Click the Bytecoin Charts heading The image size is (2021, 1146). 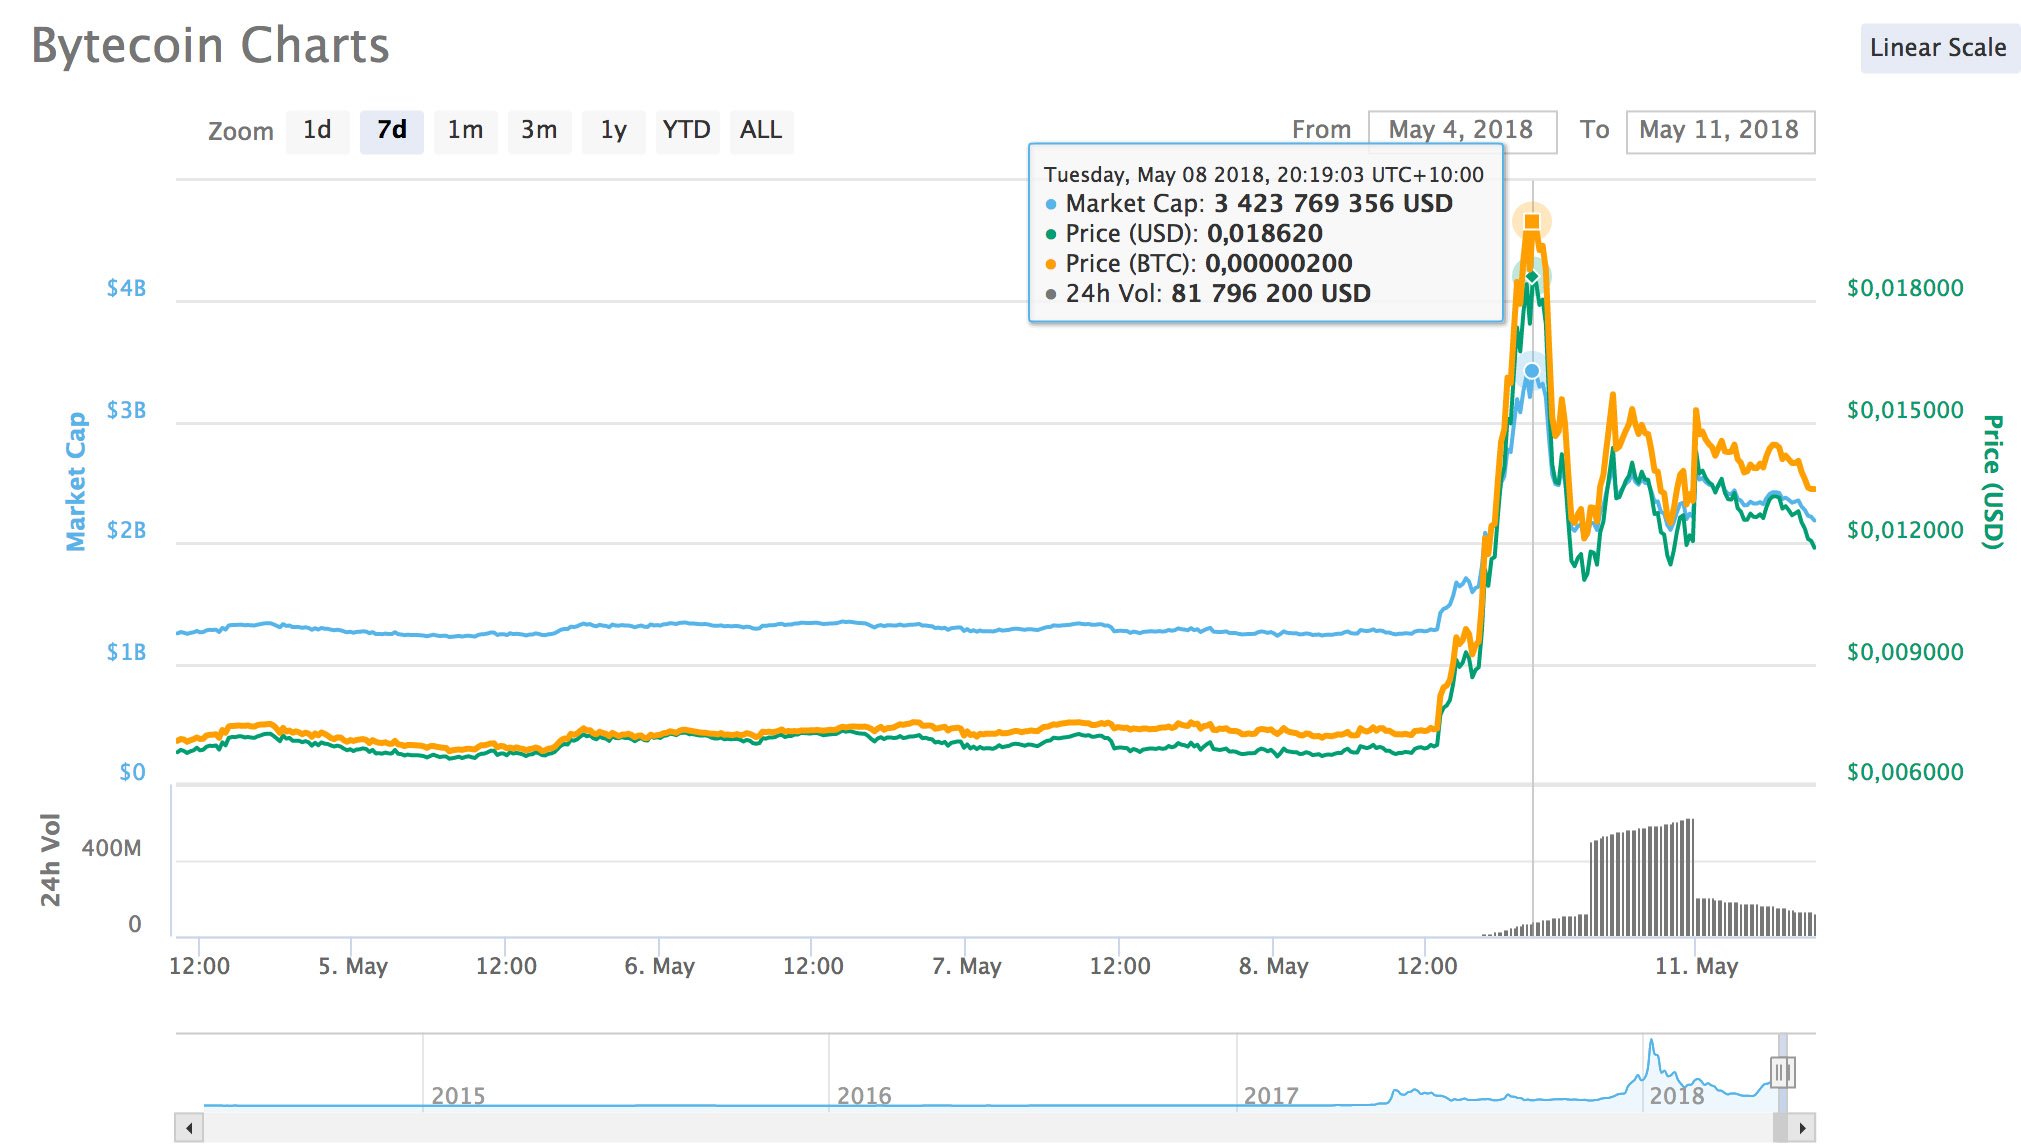[x=210, y=46]
